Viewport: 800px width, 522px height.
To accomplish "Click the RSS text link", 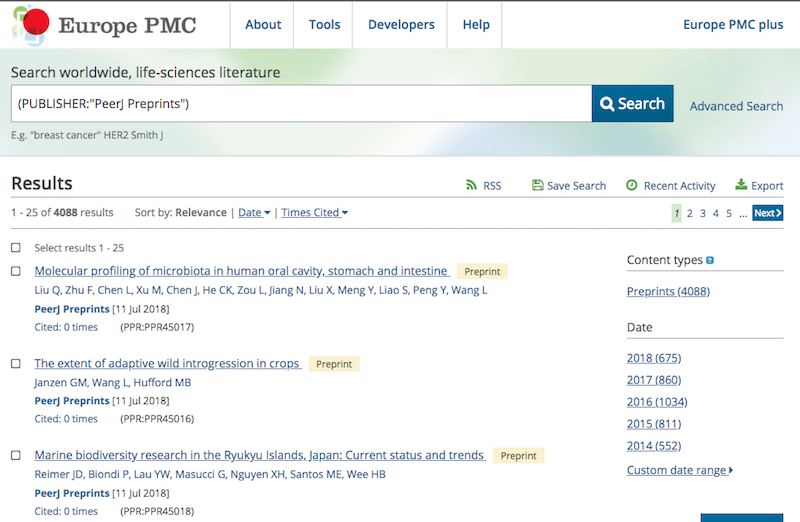I will click(x=492, y=186).
